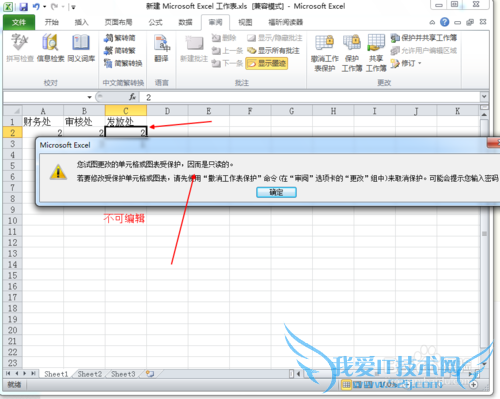Screen dimensions: 500x399
Task: Click Protect Workbook (保护工作簿) icon
Action: click(352, 53)
